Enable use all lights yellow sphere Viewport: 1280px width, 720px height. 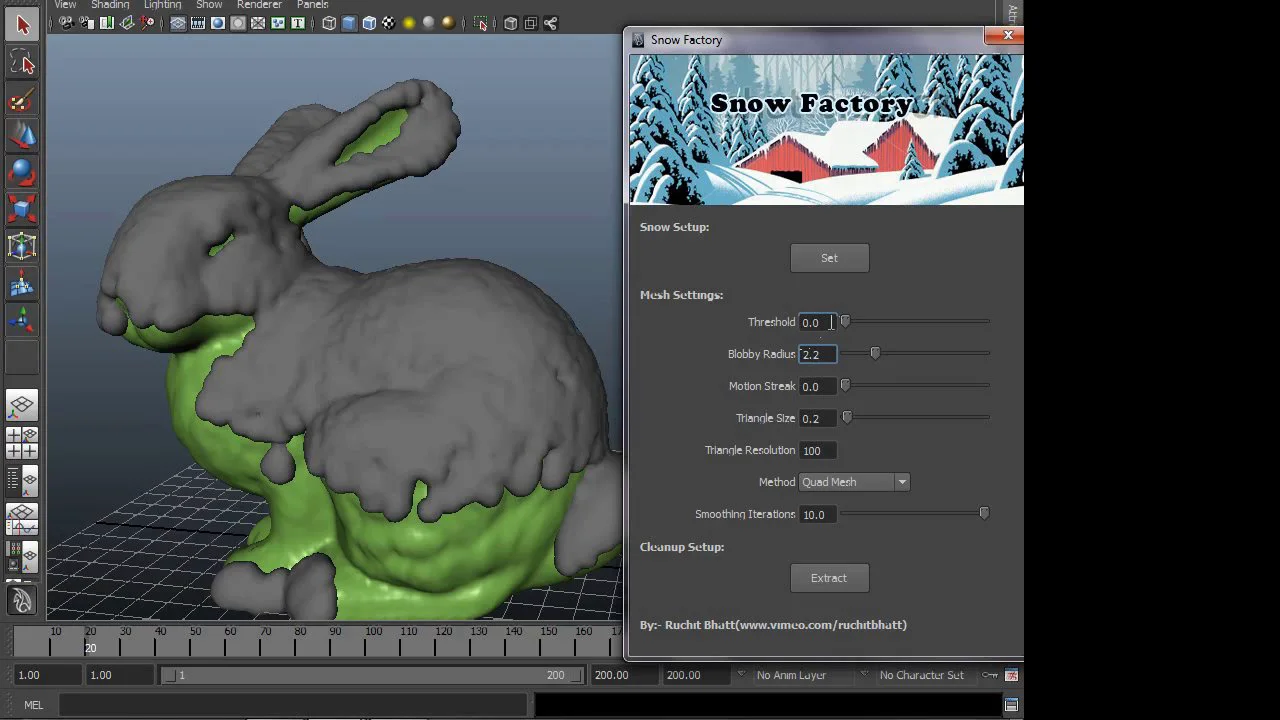pos(409,23)
